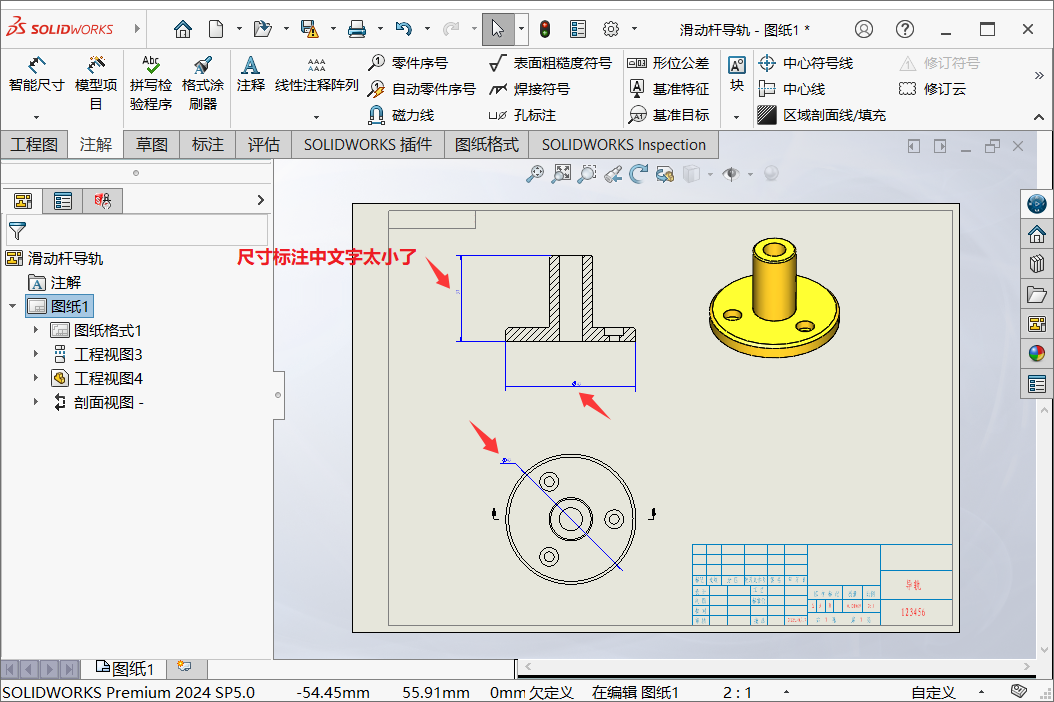
Task: Expand 图纸格式1 tree node
Action: coord(36,330)
